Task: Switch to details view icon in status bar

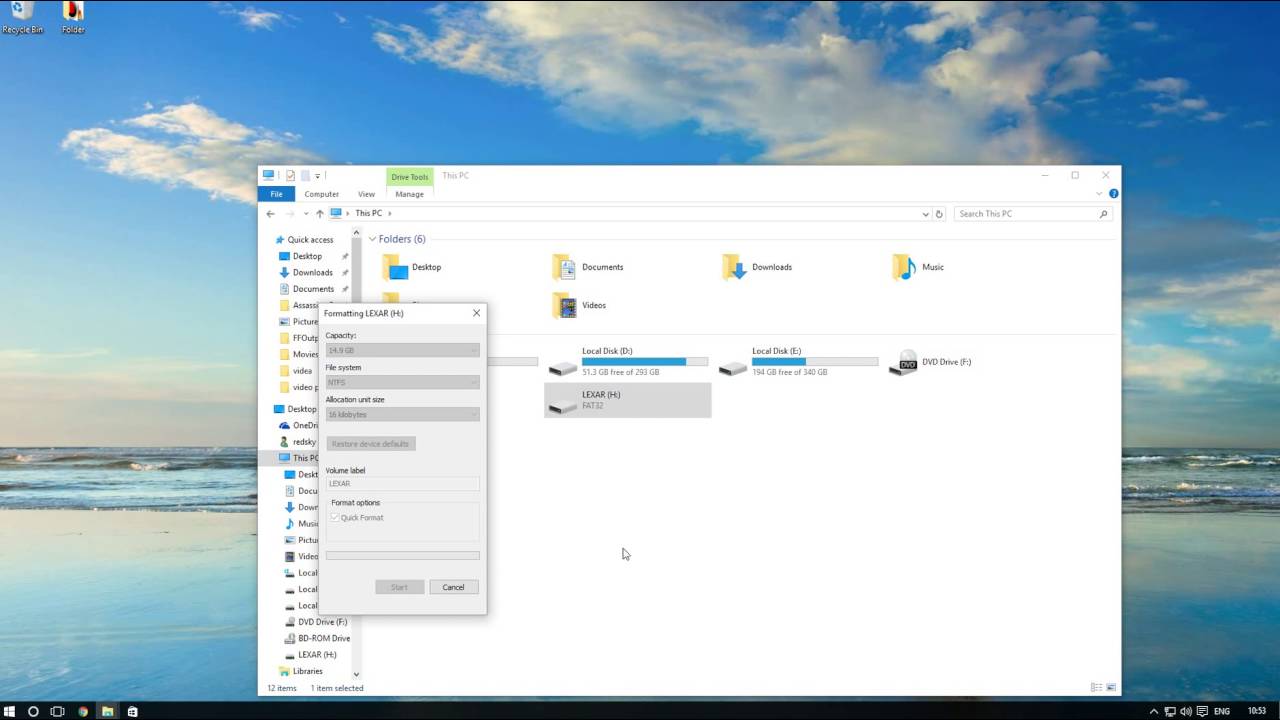Action: tap(1096, 688)
